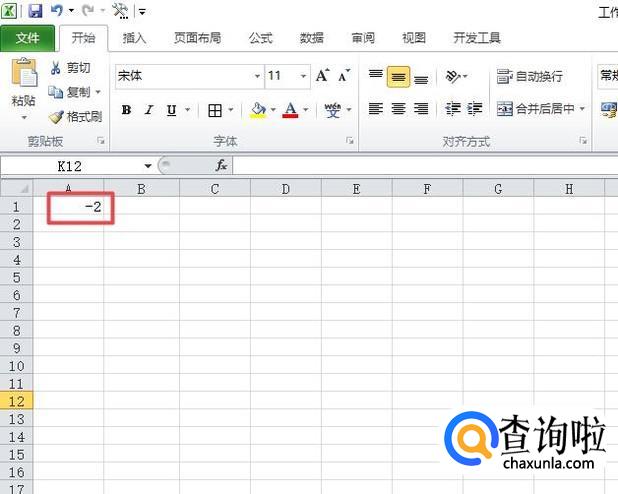
Task: Save the workbook using the floppy disk icon
Action: click(x=35, y=11)
